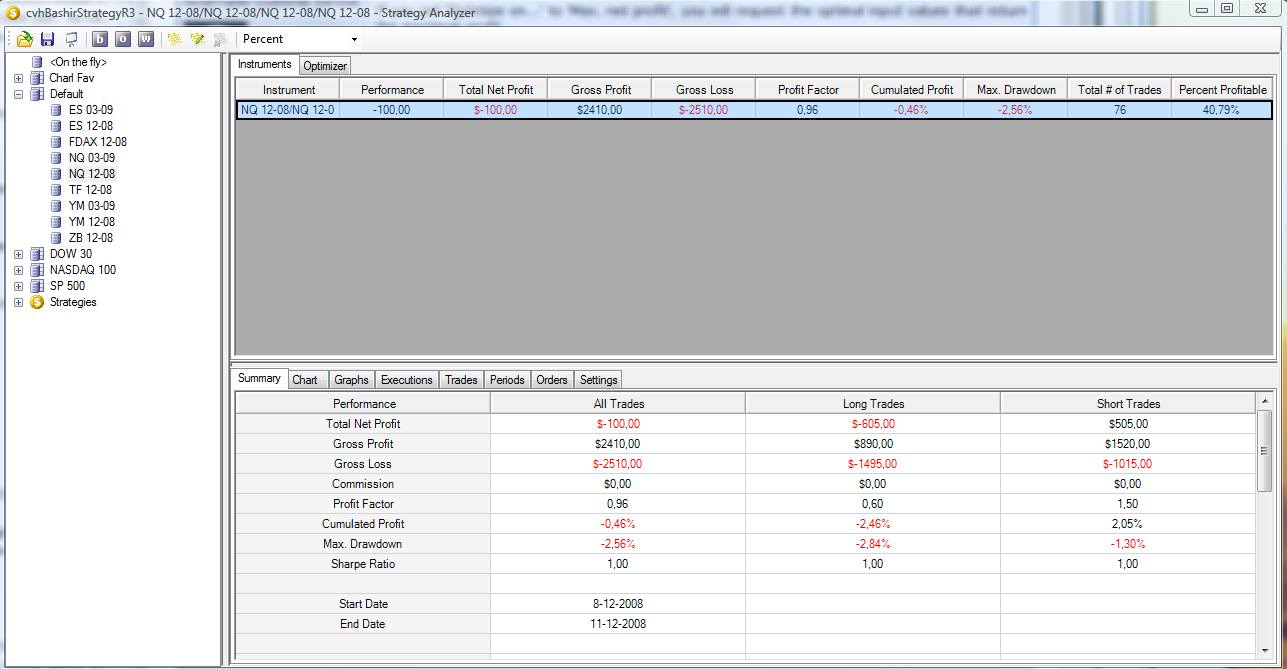Select NQ 12-08 in the tree
Viewport: 1287px width, 669px height.
[x=91, y=174]
